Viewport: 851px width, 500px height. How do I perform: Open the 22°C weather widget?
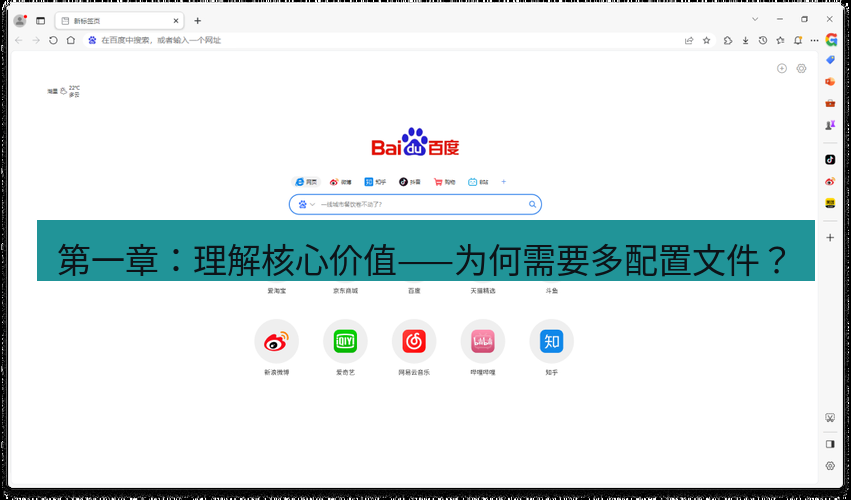[x=63, y=91]
